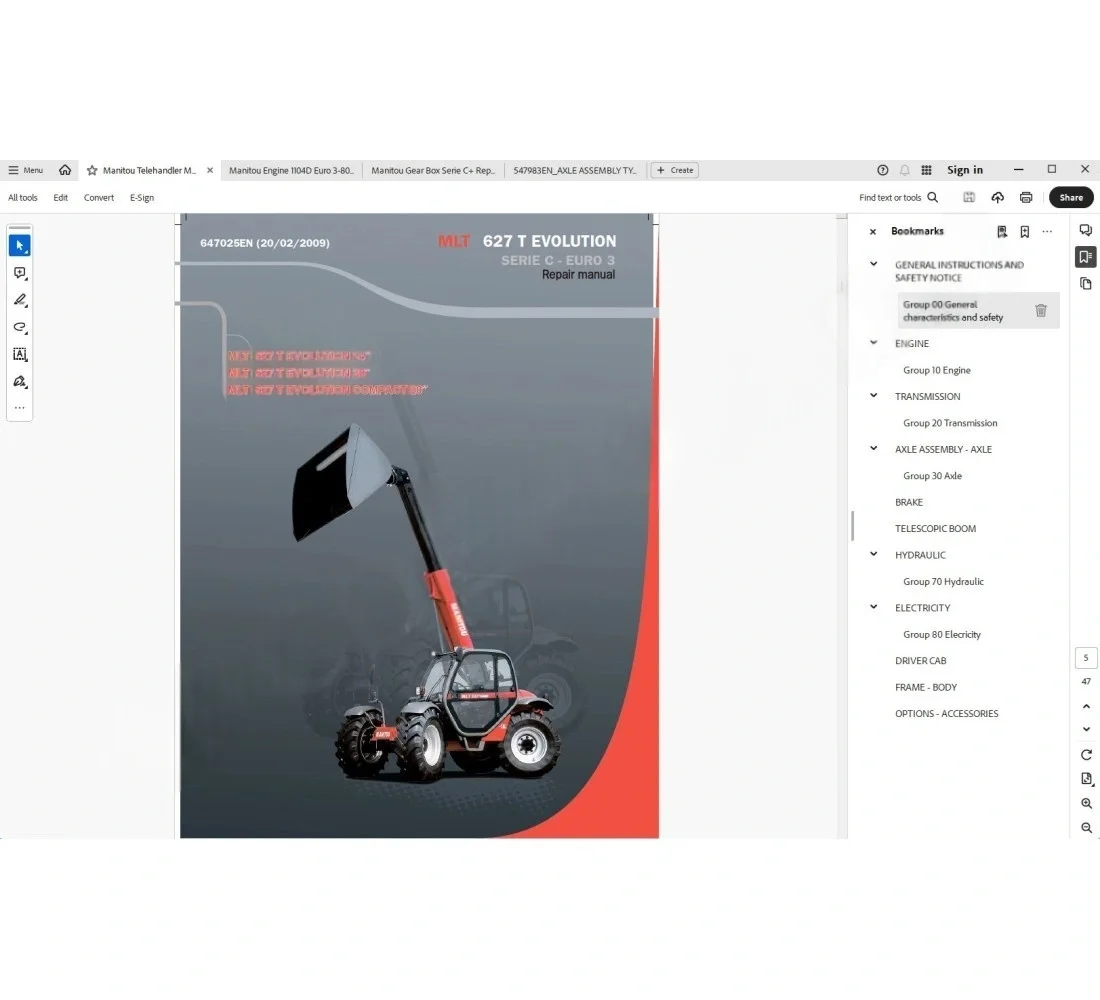The image size is (1100, 1000).
Task: Open the Bookmarks options ellipsis menu
Action: (x=1047, y=231)
